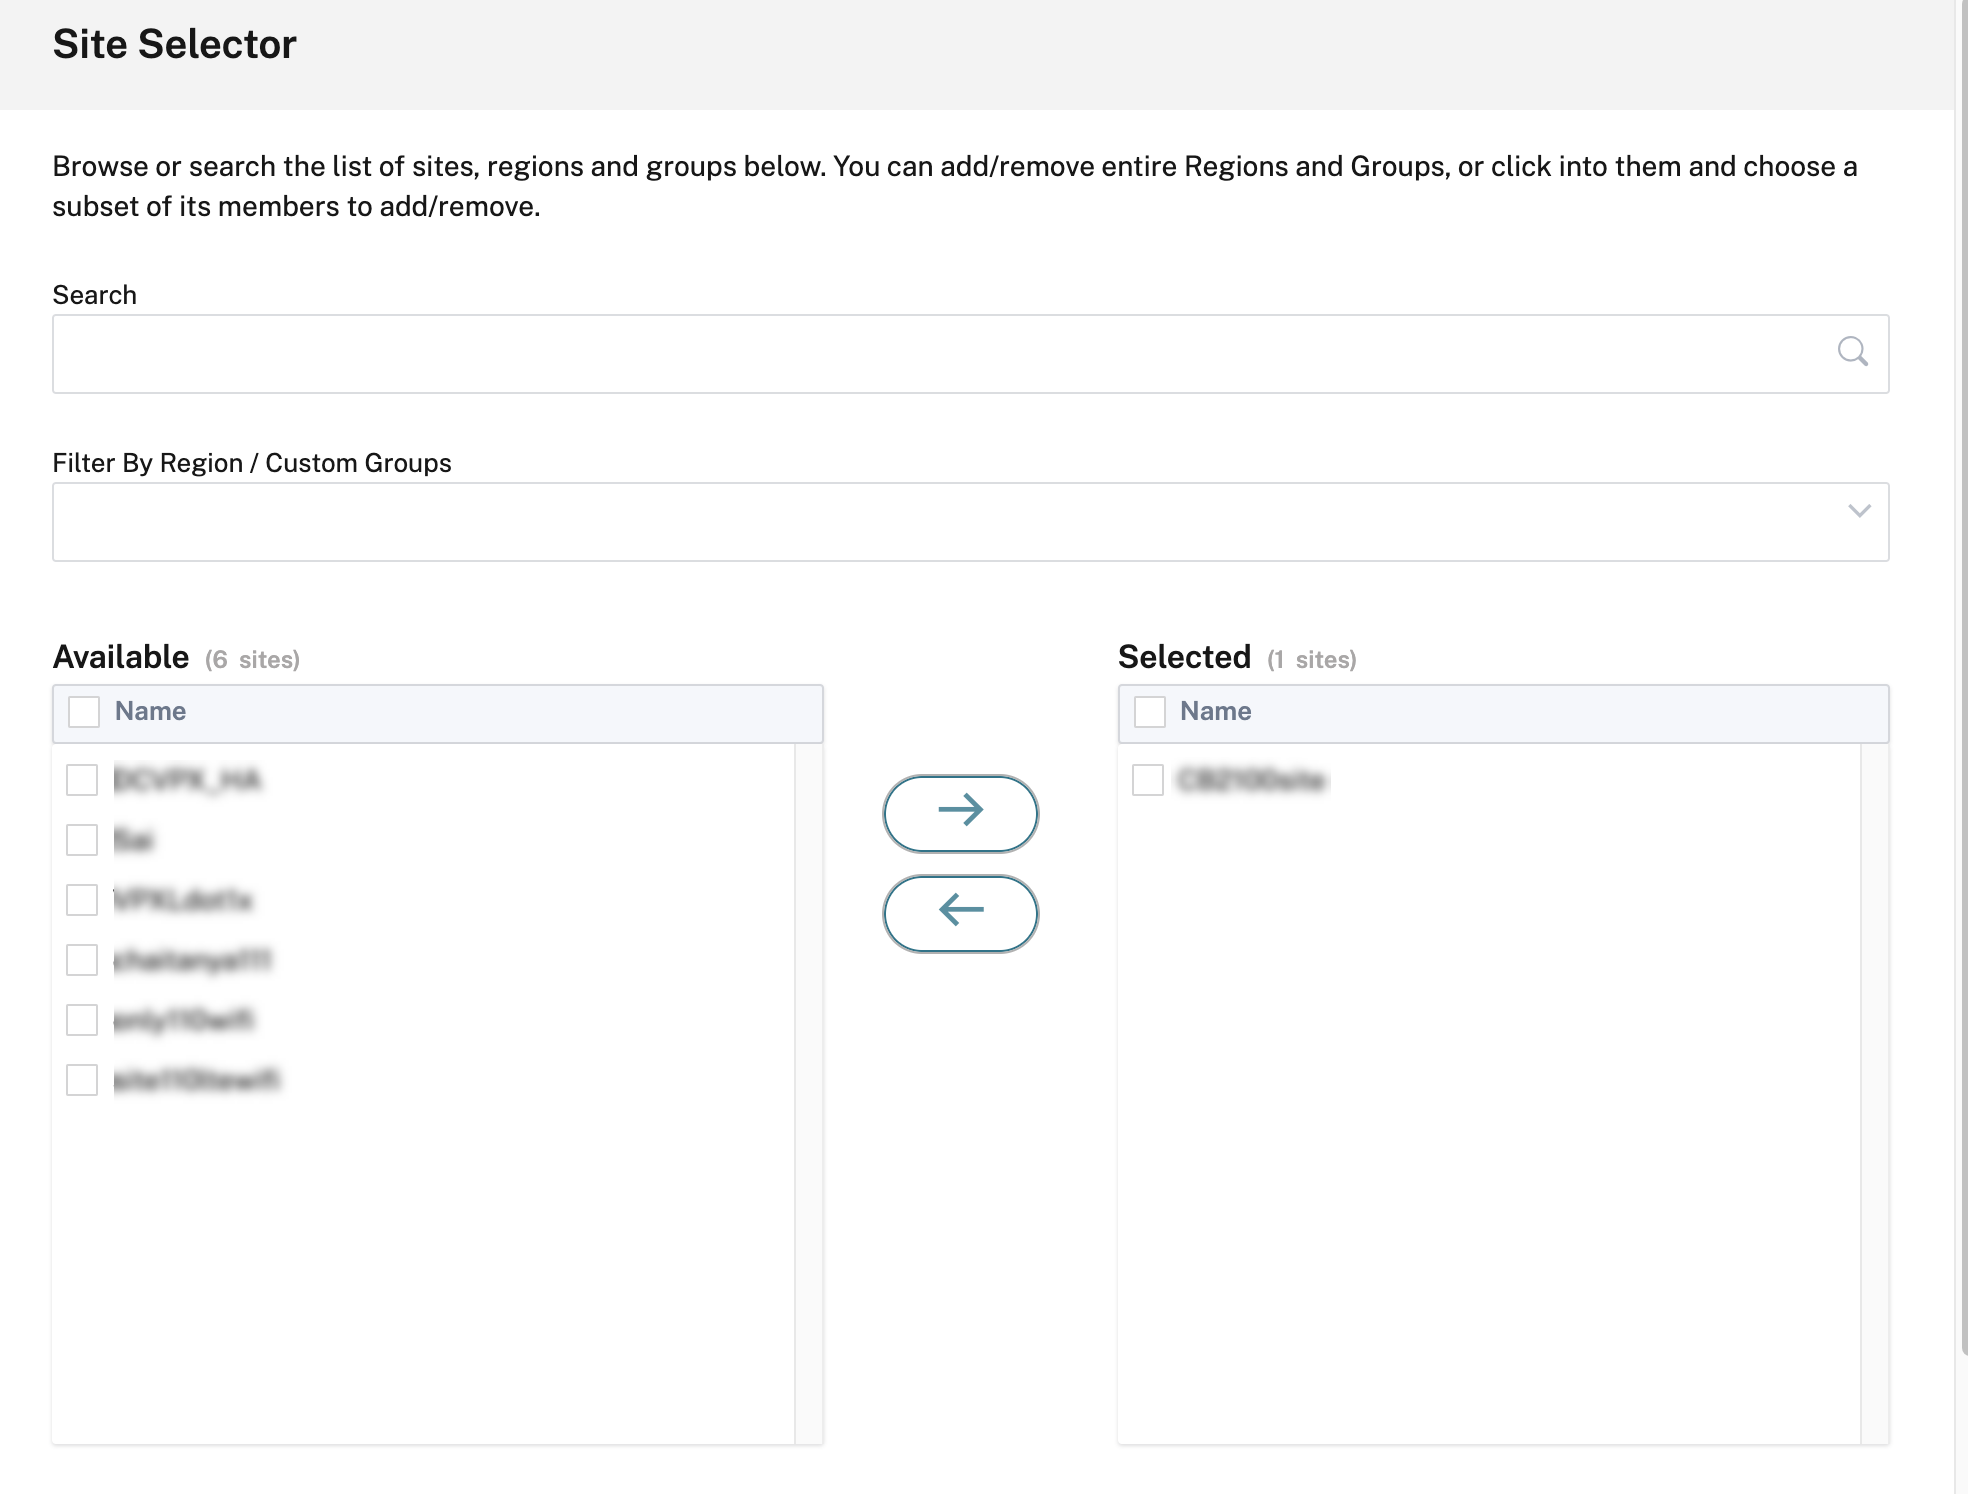Move selected sites right with arrow button
Viewport: 1968px width, 1494px height.
[x=960, y=813]
